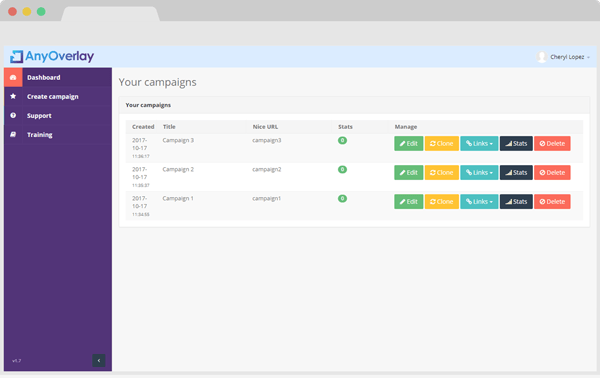600x378 pixels.
Task: Expand the Links dropdown for Campaign 3
Action: point(479,143)
